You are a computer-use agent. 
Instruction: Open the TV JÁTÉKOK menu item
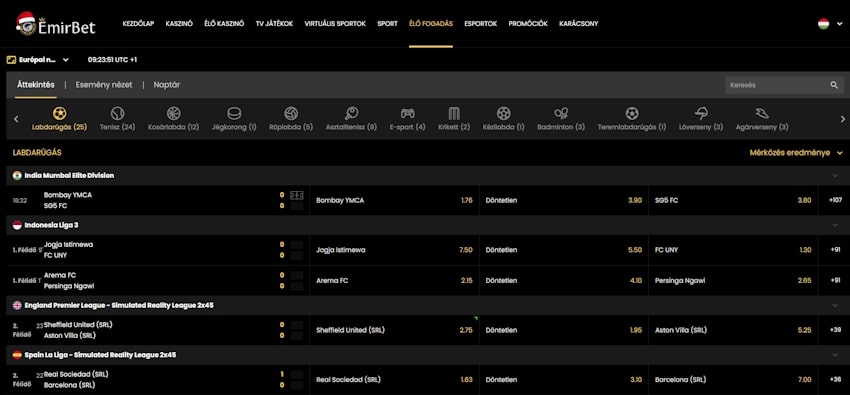(x=274, y=24)
